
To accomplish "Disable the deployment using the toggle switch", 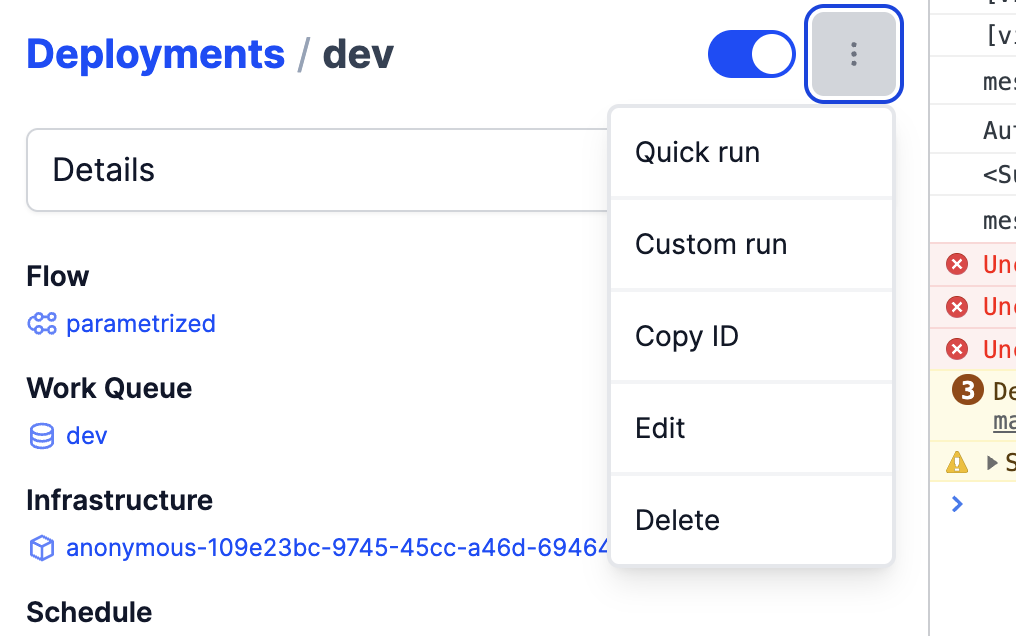I will (751, 54).
